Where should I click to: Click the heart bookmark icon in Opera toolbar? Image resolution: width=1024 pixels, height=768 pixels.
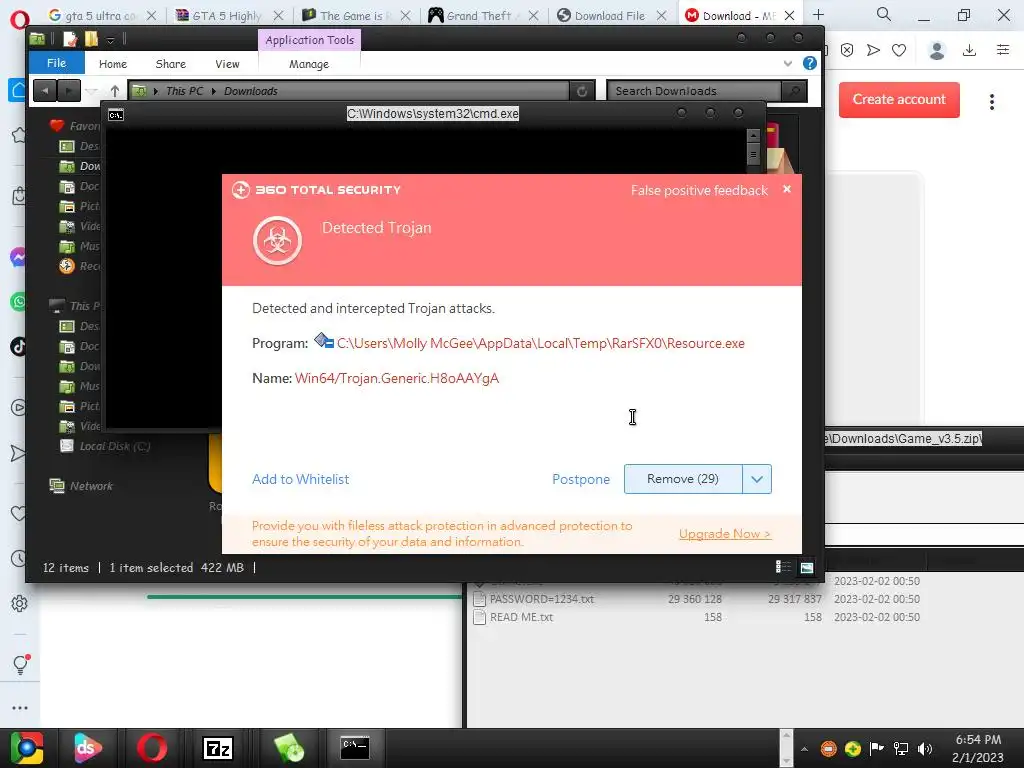[899, 50]
